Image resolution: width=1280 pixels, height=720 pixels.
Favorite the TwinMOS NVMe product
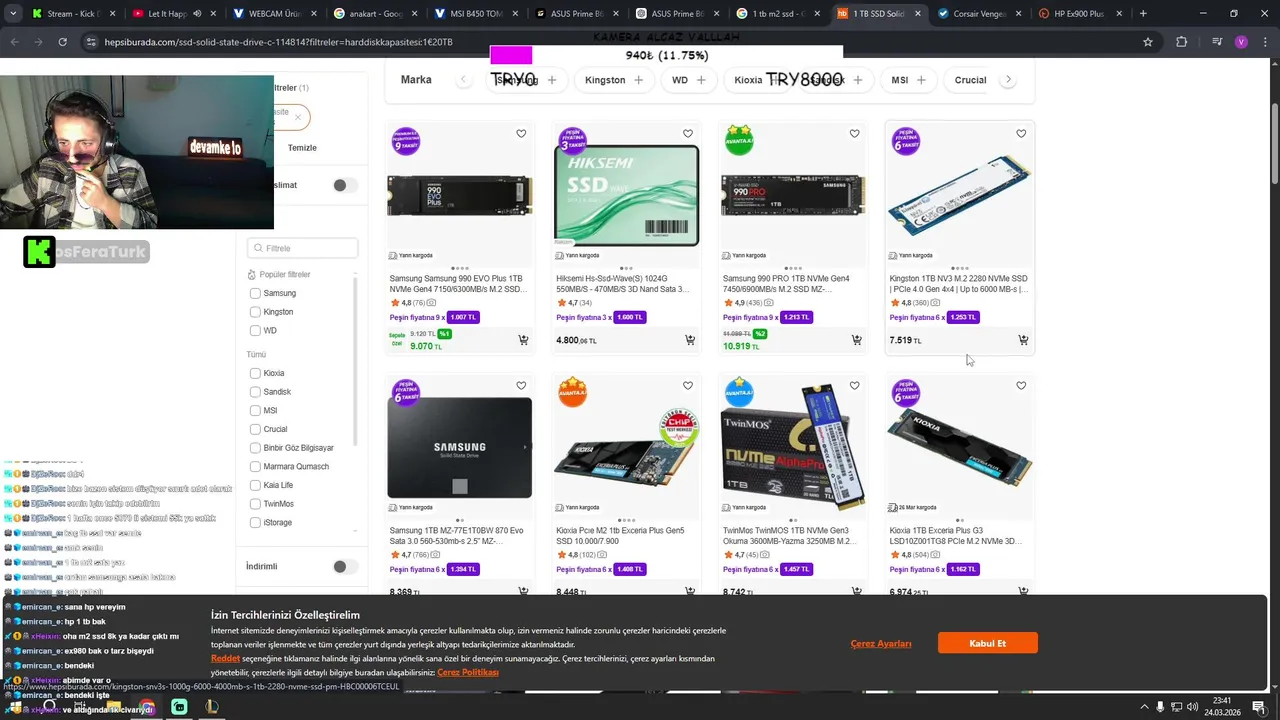tap(854, 386)
